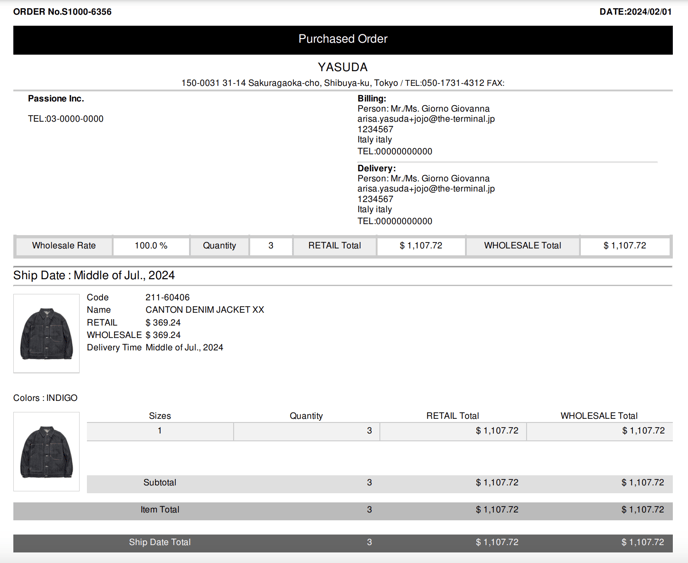Image resolution: width=688 pixels, height=563 pixels.
Task: Click the Wholesale Rate 100.0 % value cell
Action: pos(151,245)
